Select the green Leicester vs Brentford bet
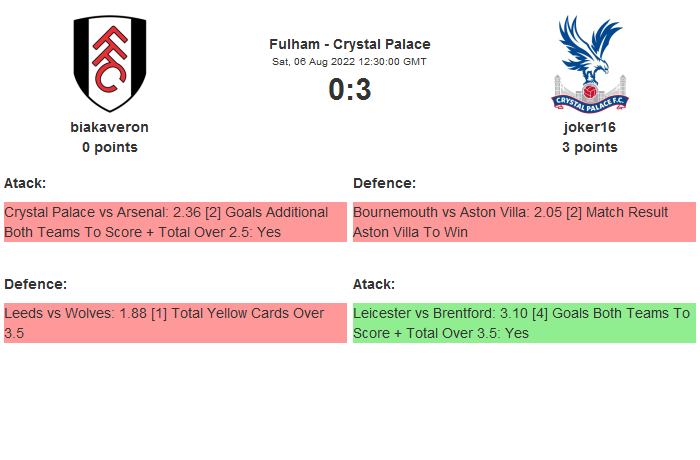 click(524, 323)
